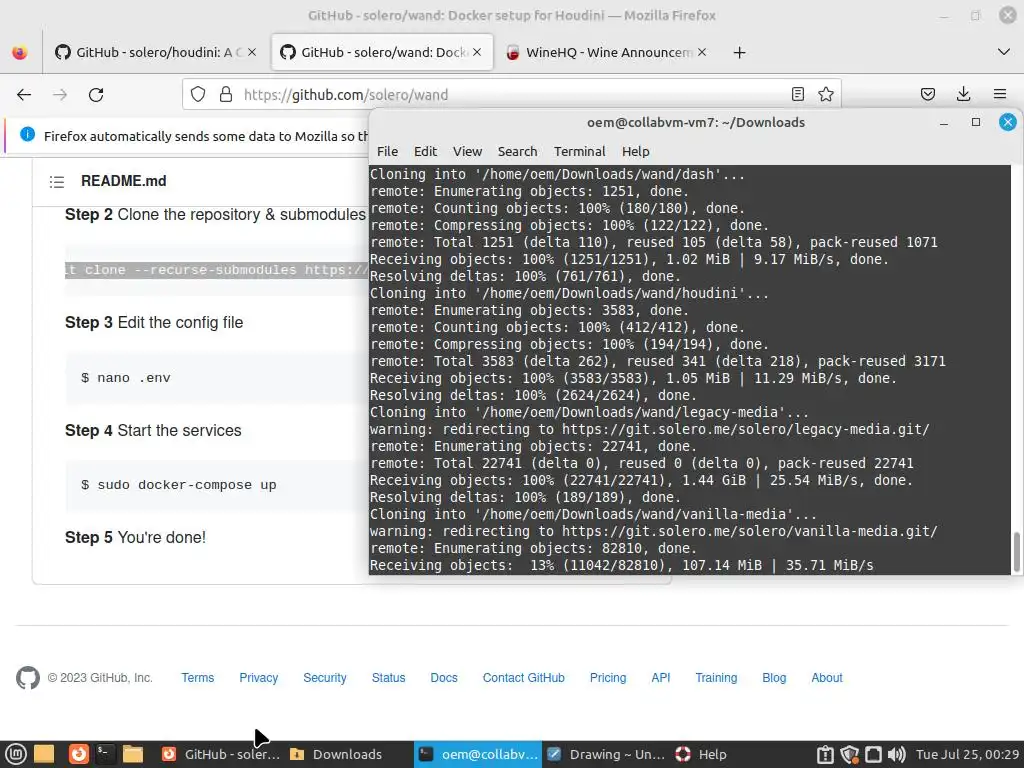Viewport: 1024px width, 768px height.
Task: Close the WineHQ tab
Action: click(x=702, y=52)
